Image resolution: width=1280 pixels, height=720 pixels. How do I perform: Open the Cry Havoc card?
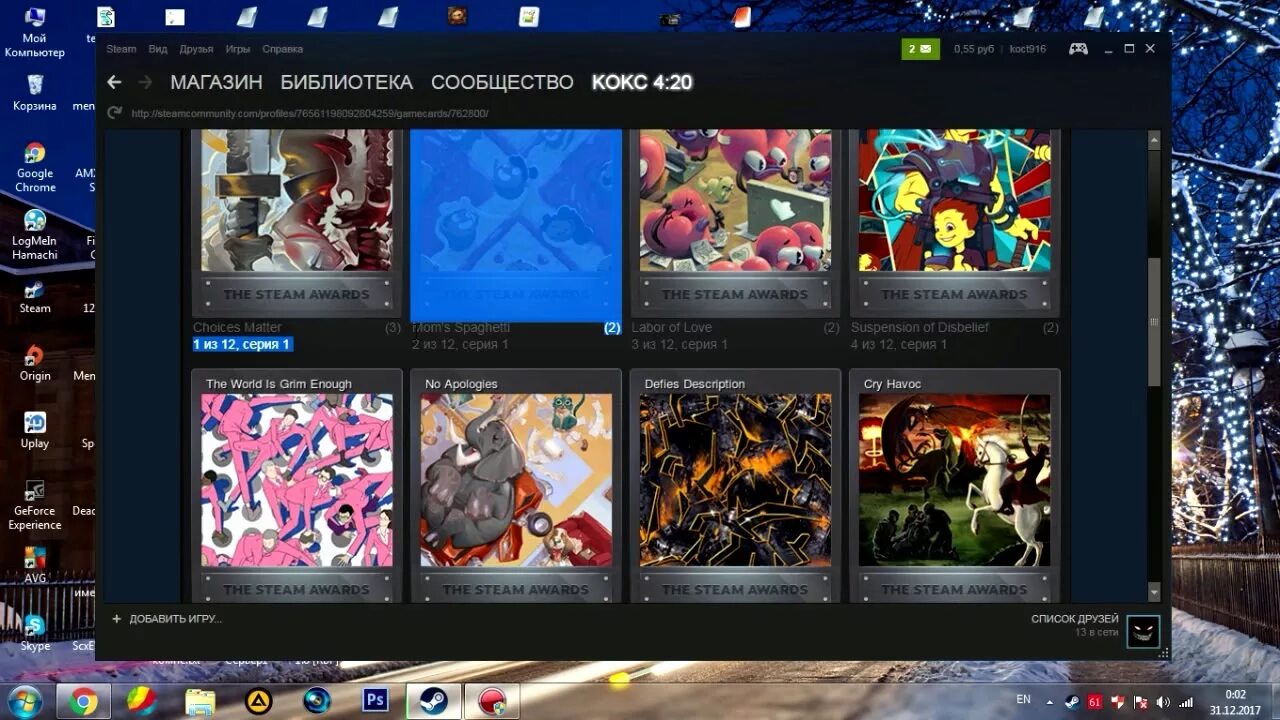coord(954,486)
